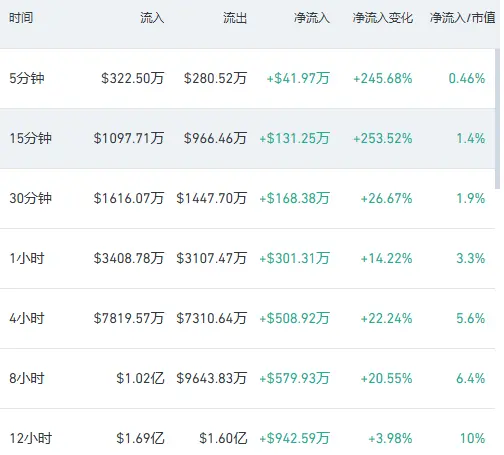This screenshot has height=455, width=504.
Task: Click ratio value 5.6%
Action: tap(471, 318)
